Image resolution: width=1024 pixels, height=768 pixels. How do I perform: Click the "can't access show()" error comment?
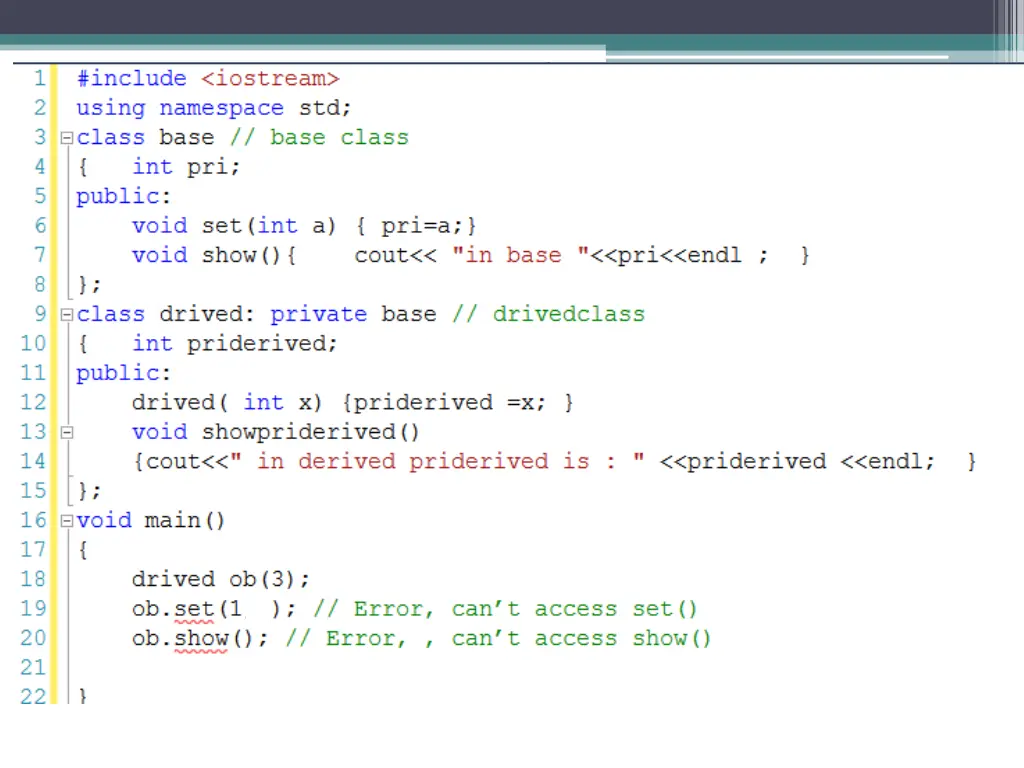click(x=581, y=639)
